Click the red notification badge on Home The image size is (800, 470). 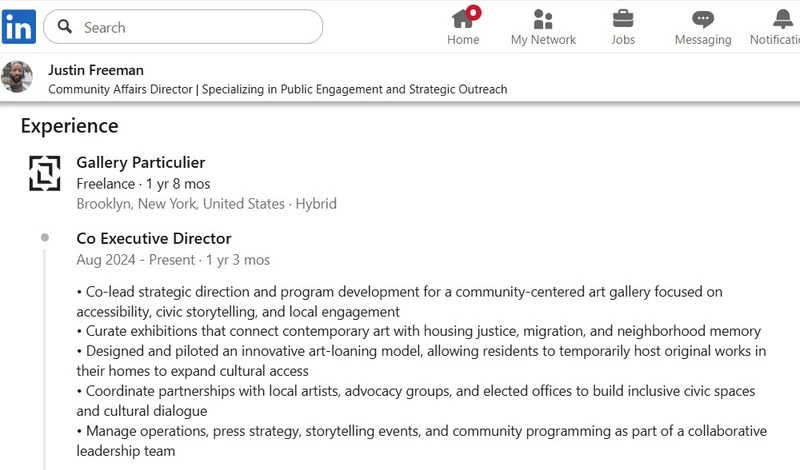click(x=473, y=12)
